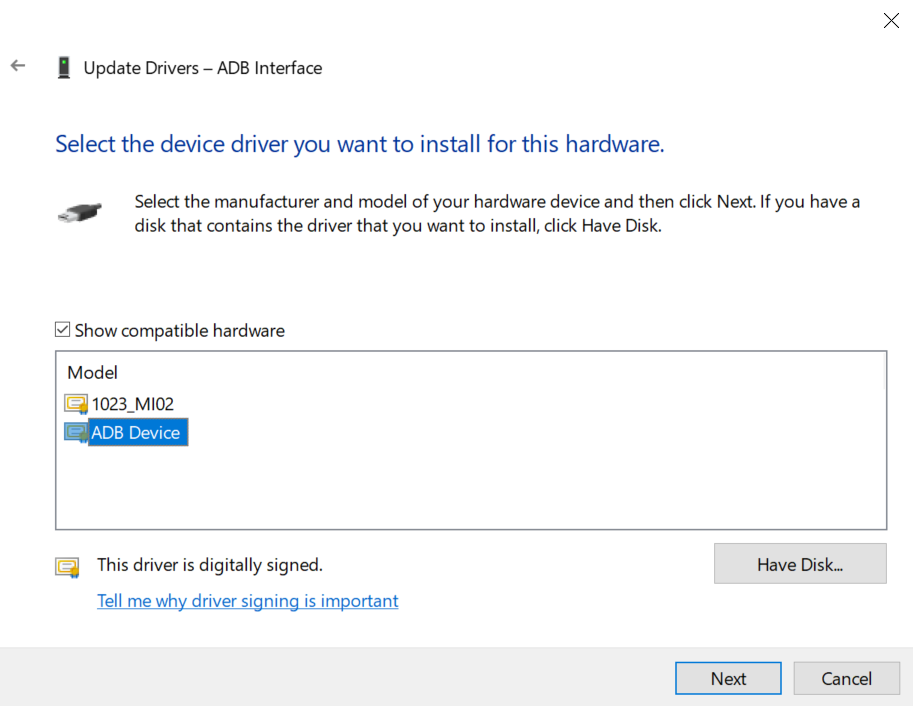
Task: Click the back arrow in the wizard header
Action: pos(18,66)
